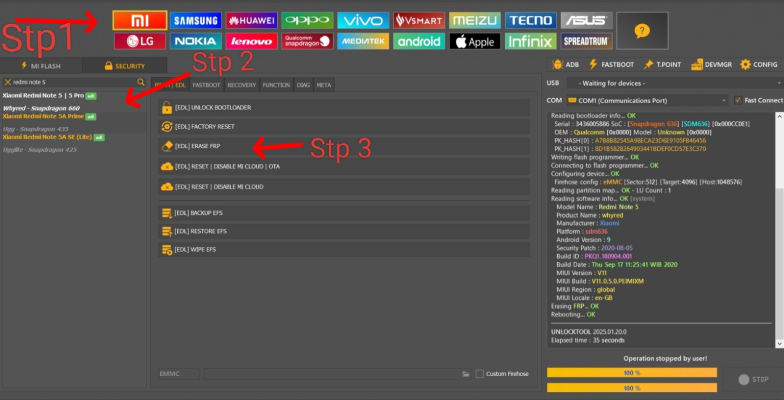
Task: Open the FUNCTION tab
Action: 276,85
